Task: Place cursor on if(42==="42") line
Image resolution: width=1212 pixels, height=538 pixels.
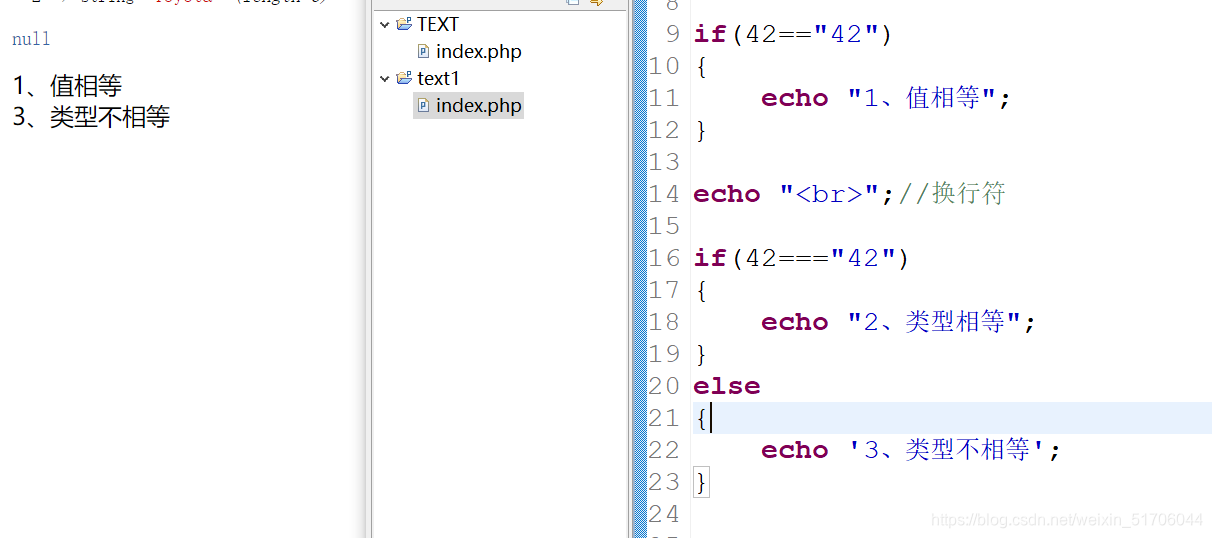Action: click(802, 258)
